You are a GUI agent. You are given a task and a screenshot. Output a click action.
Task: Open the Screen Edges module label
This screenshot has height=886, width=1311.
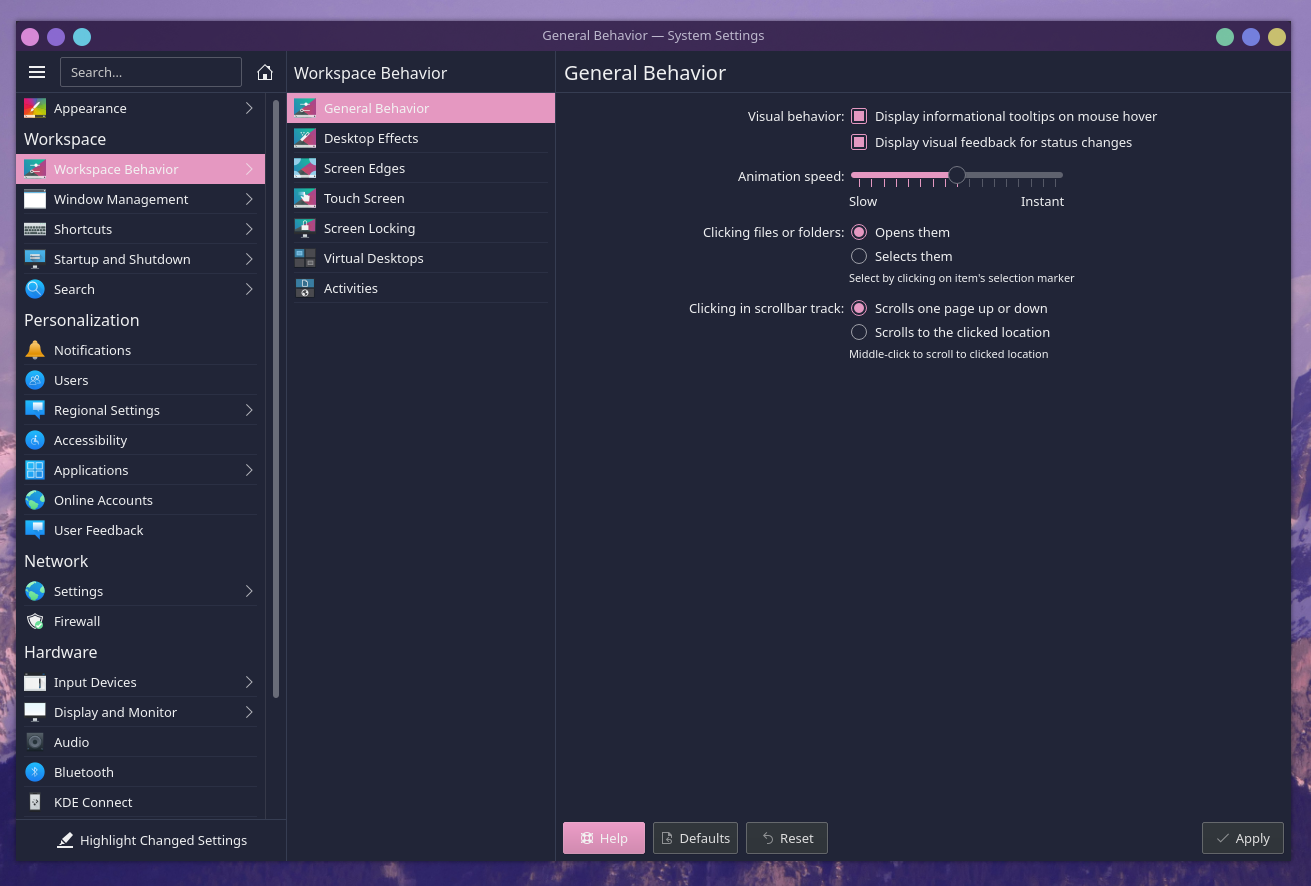click(364, 168)
